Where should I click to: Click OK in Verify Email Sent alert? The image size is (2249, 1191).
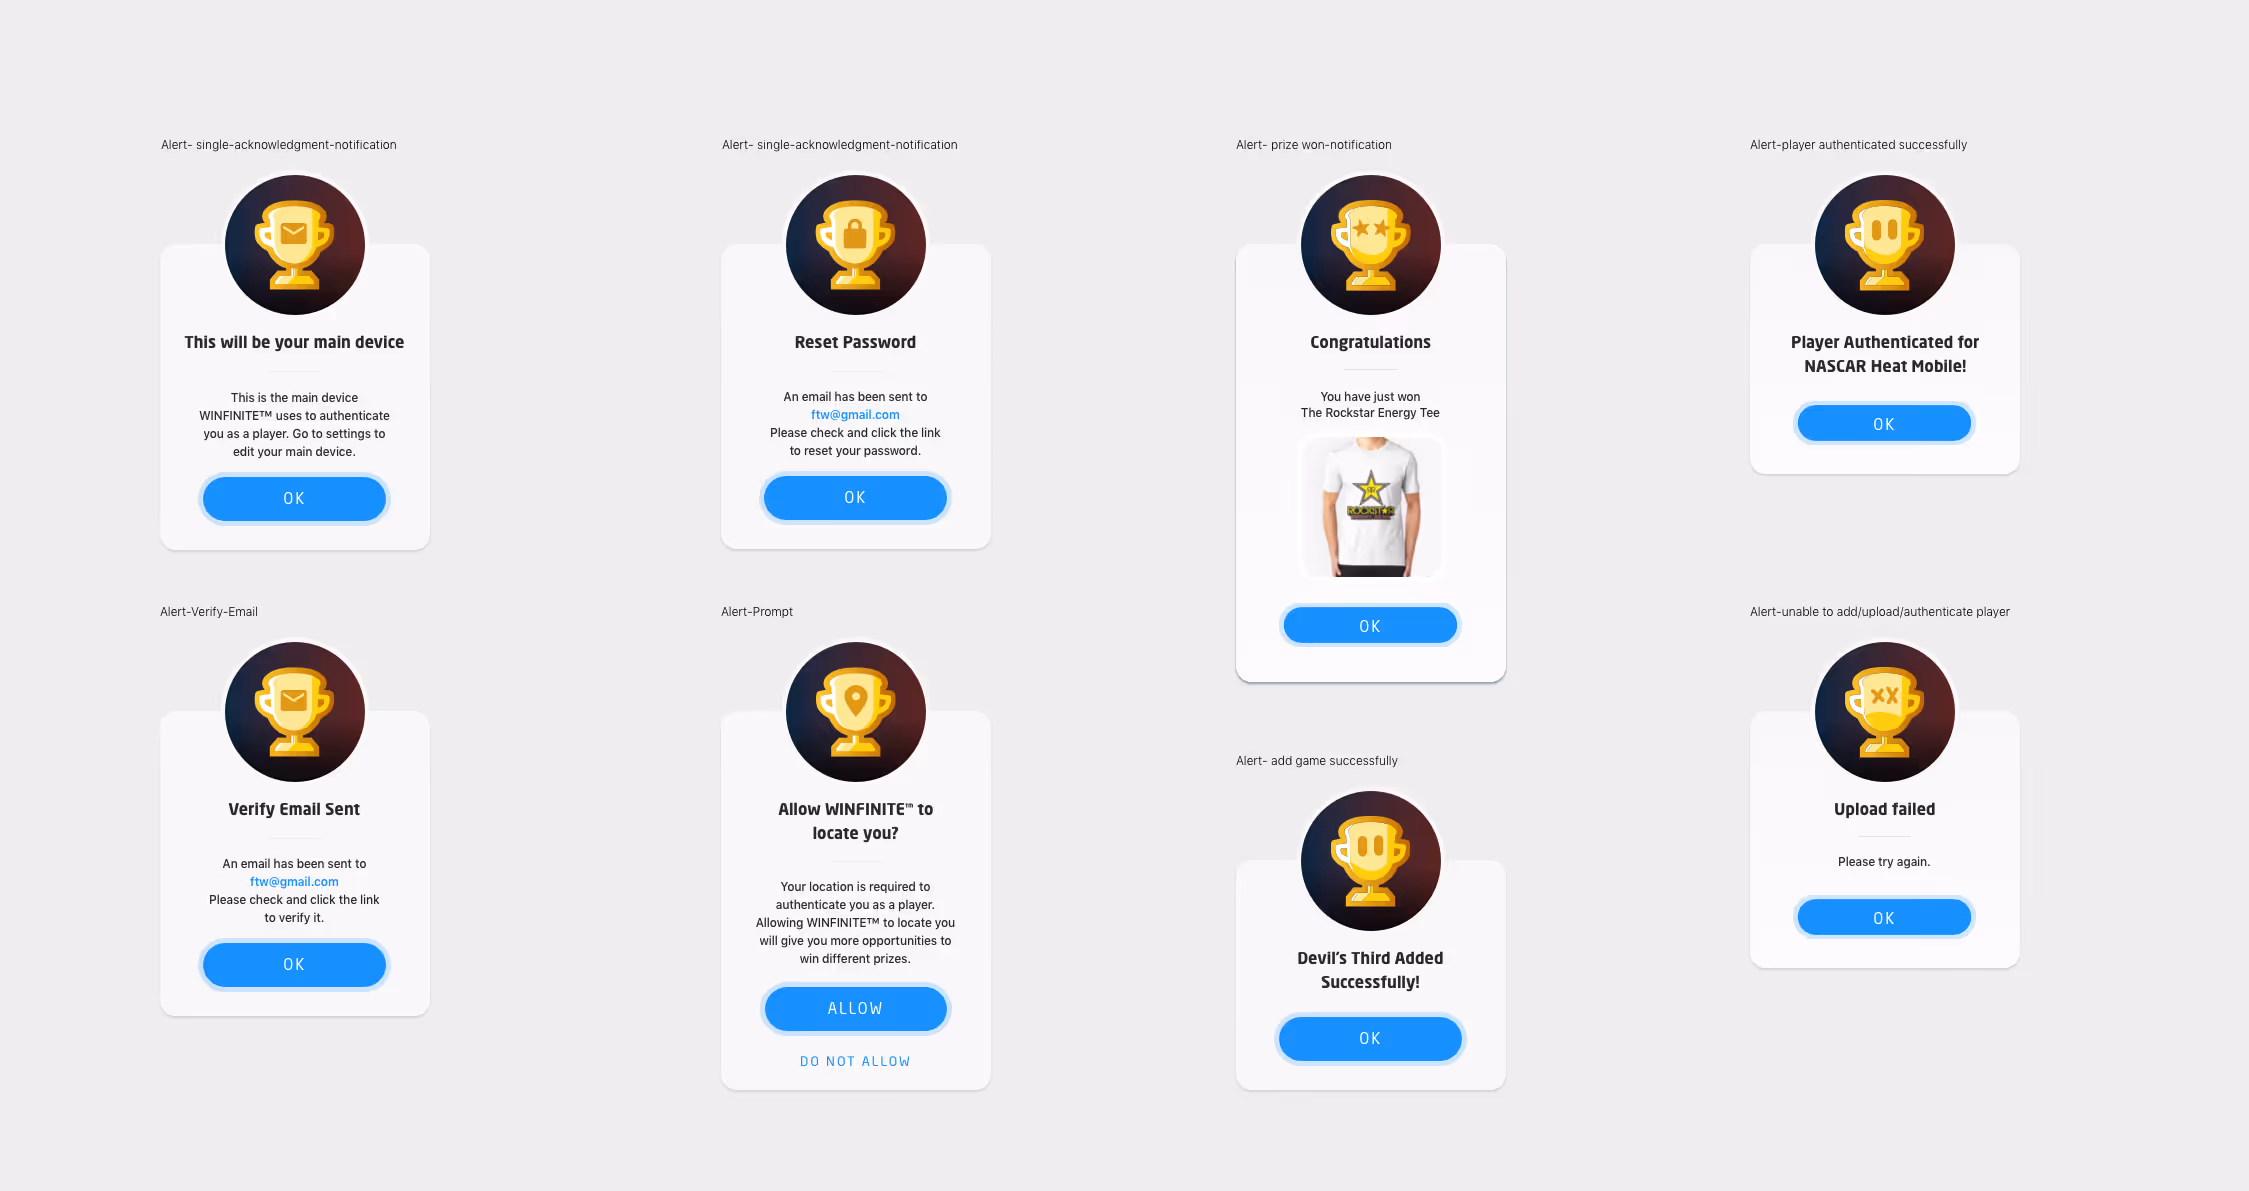[294, 964]
